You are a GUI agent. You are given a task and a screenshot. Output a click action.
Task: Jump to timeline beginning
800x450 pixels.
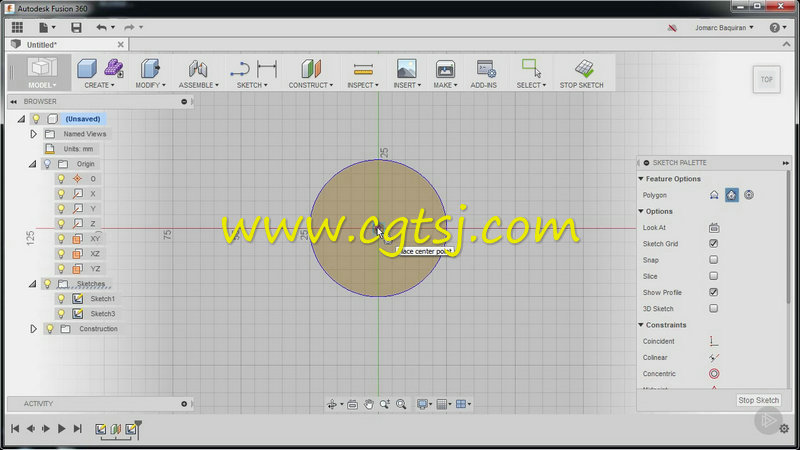coord(15,429)
